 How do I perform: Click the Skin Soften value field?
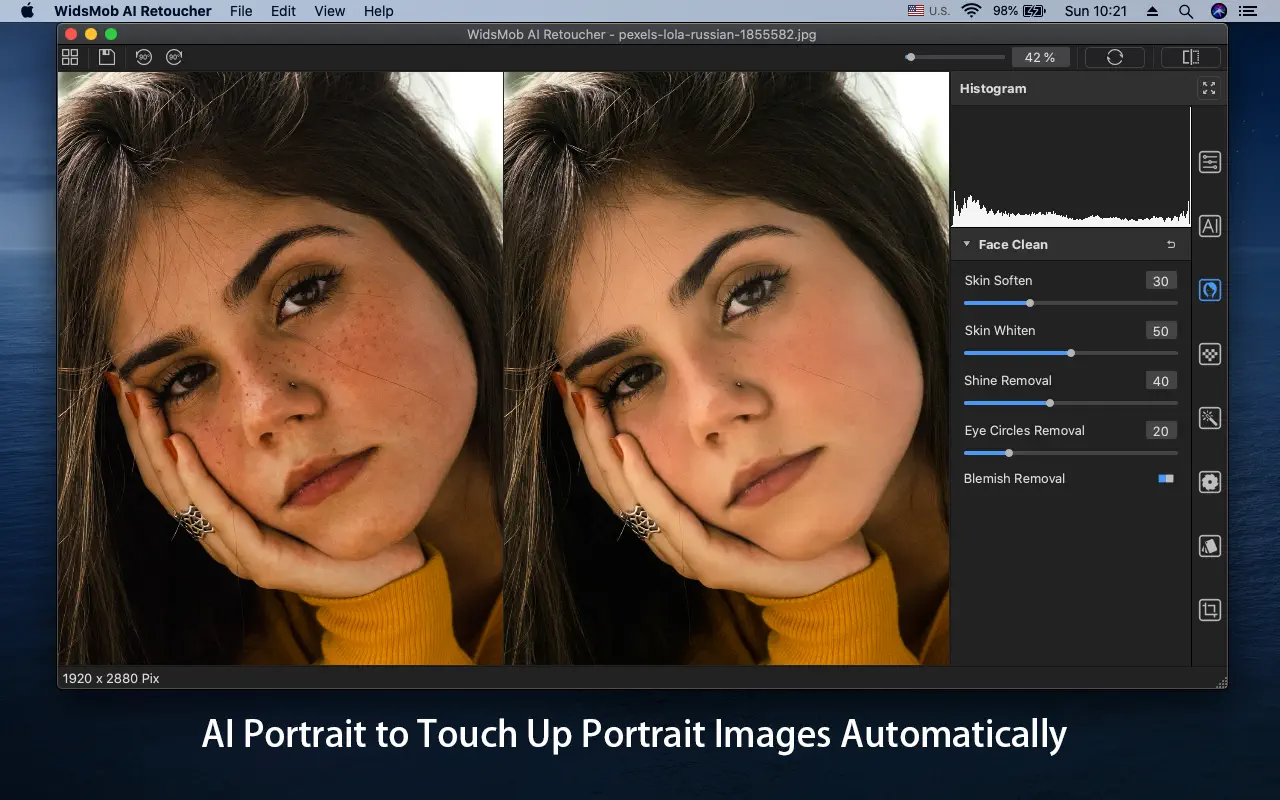(1160, 281)
